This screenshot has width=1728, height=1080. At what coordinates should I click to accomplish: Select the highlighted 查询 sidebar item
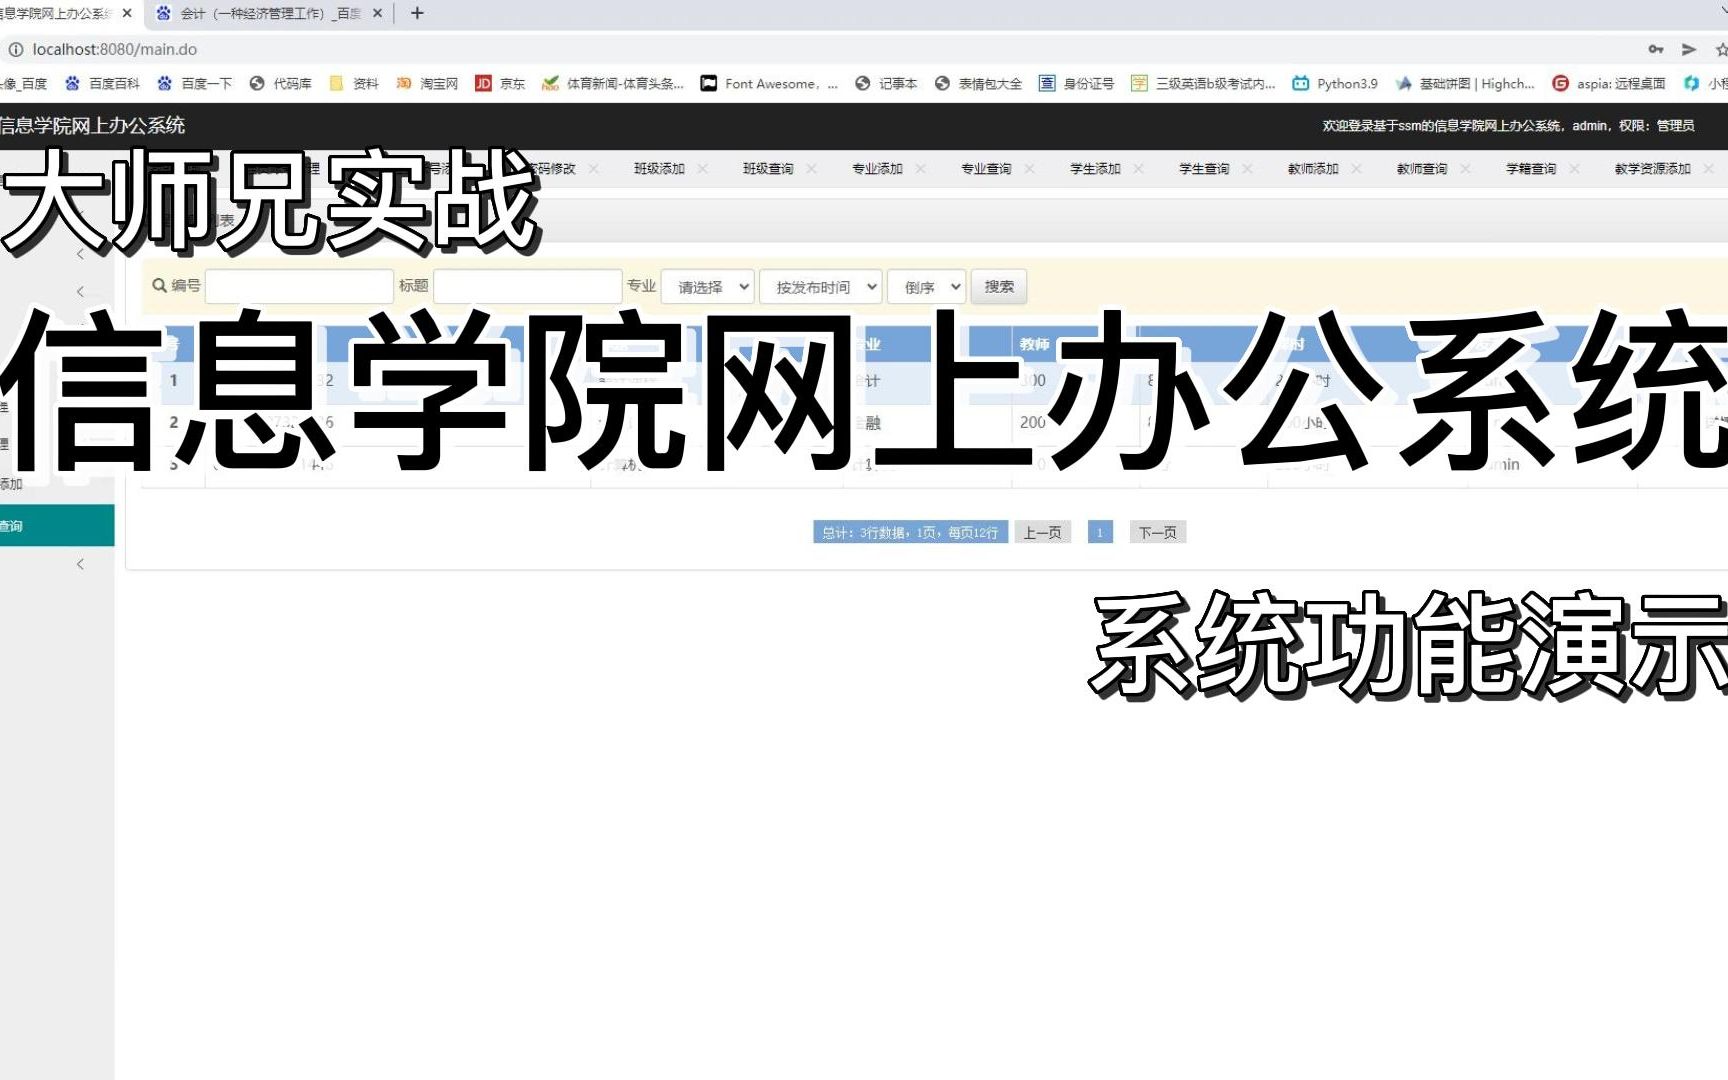(57, 526)
